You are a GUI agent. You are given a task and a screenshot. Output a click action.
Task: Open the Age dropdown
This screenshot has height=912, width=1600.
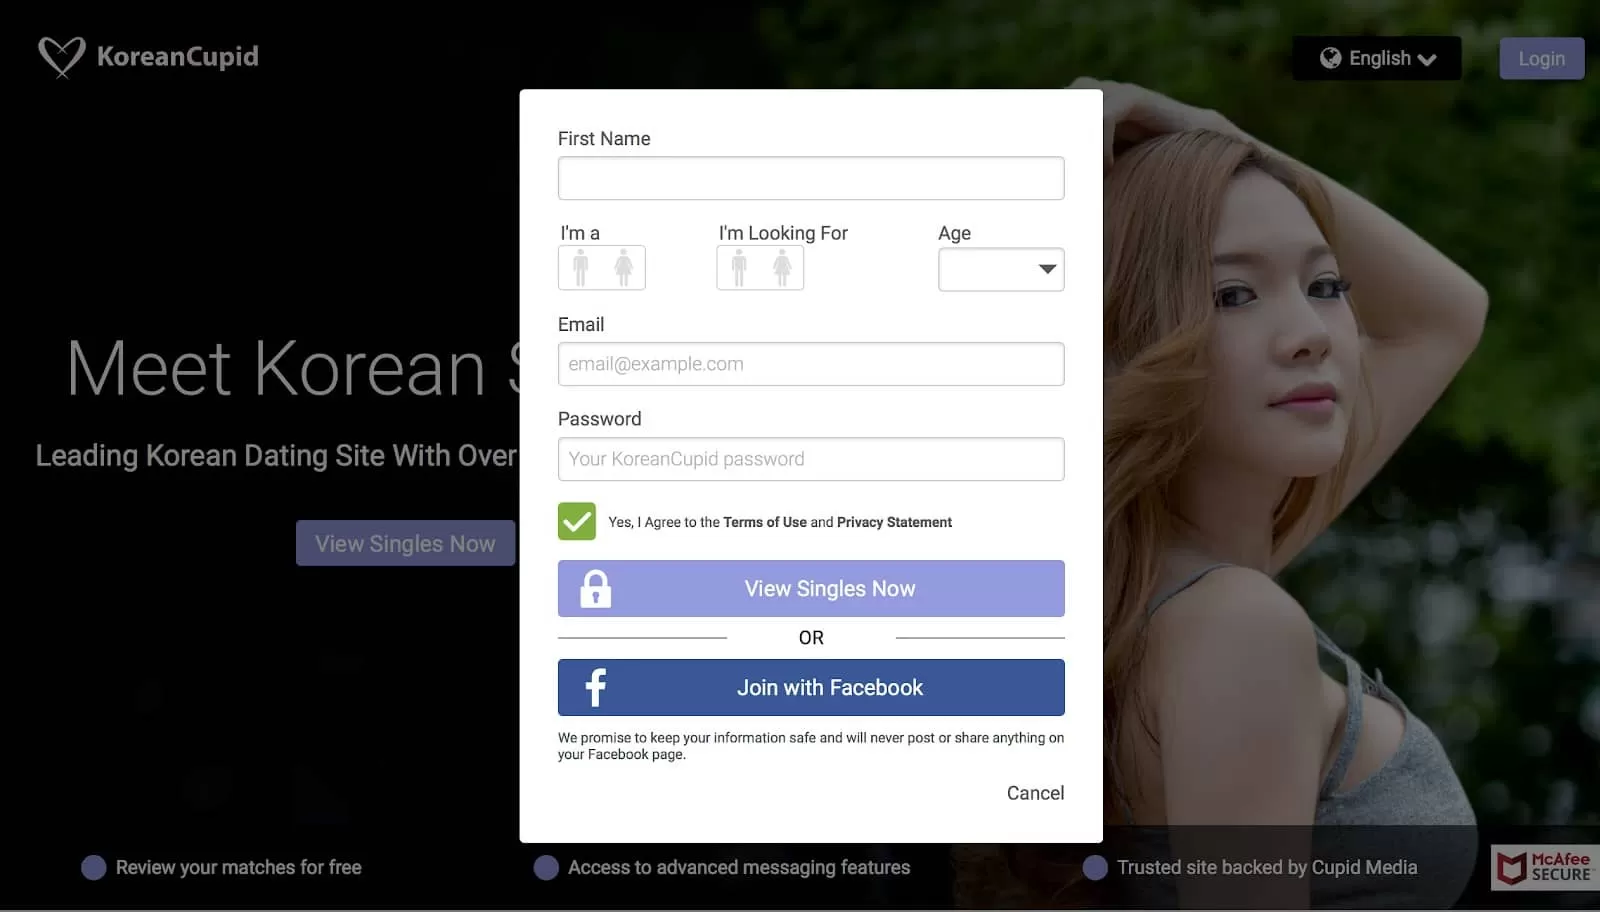[1001, 270]
